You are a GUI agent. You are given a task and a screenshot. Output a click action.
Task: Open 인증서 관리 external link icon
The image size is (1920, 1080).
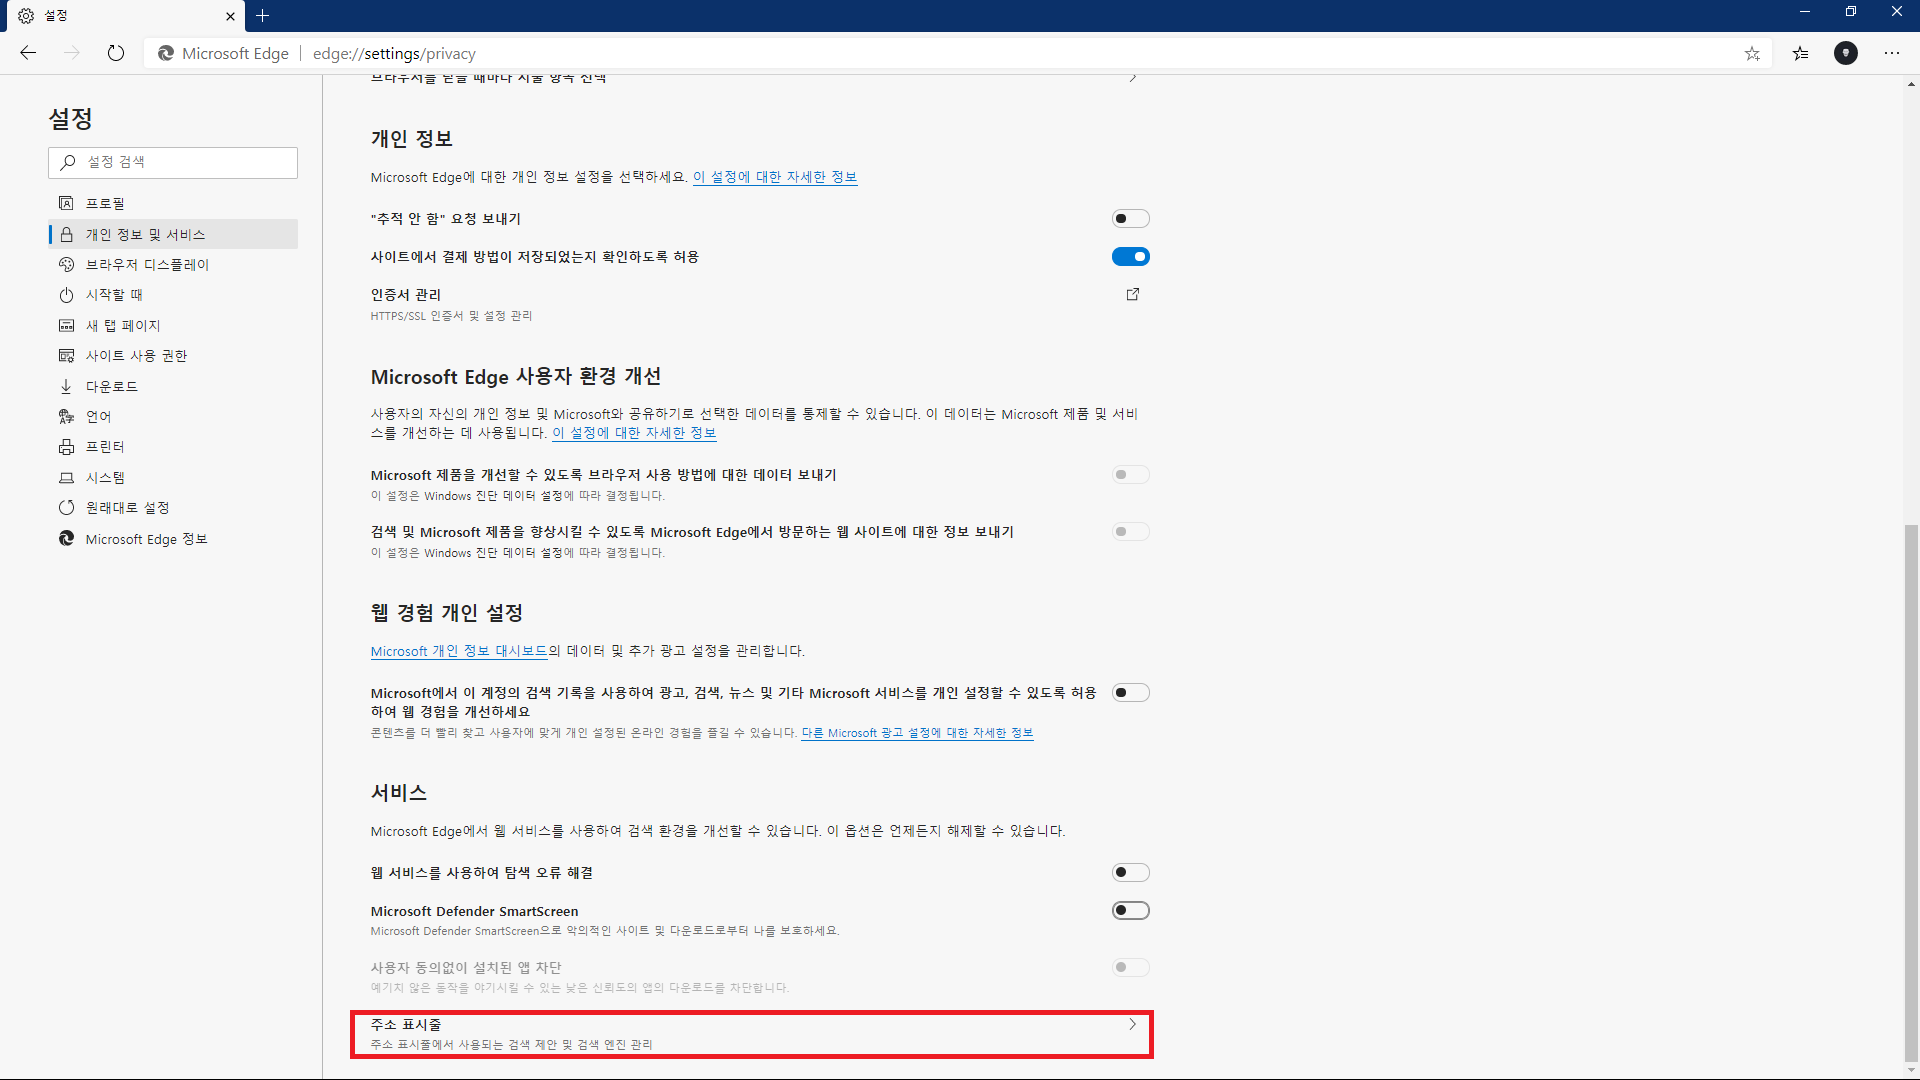[1133, 294]
